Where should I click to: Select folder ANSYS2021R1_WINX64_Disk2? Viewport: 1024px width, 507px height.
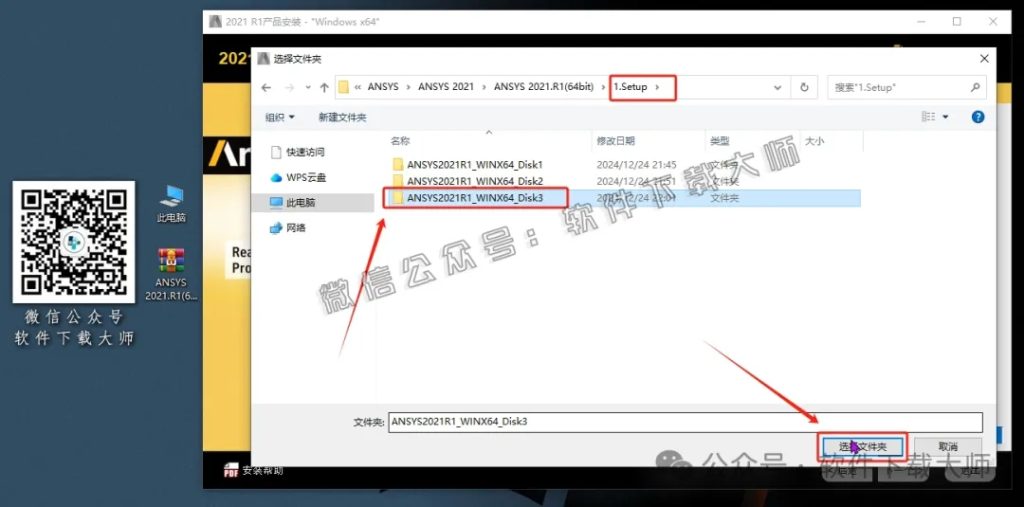pyautogui.click(x=475, y=181)
